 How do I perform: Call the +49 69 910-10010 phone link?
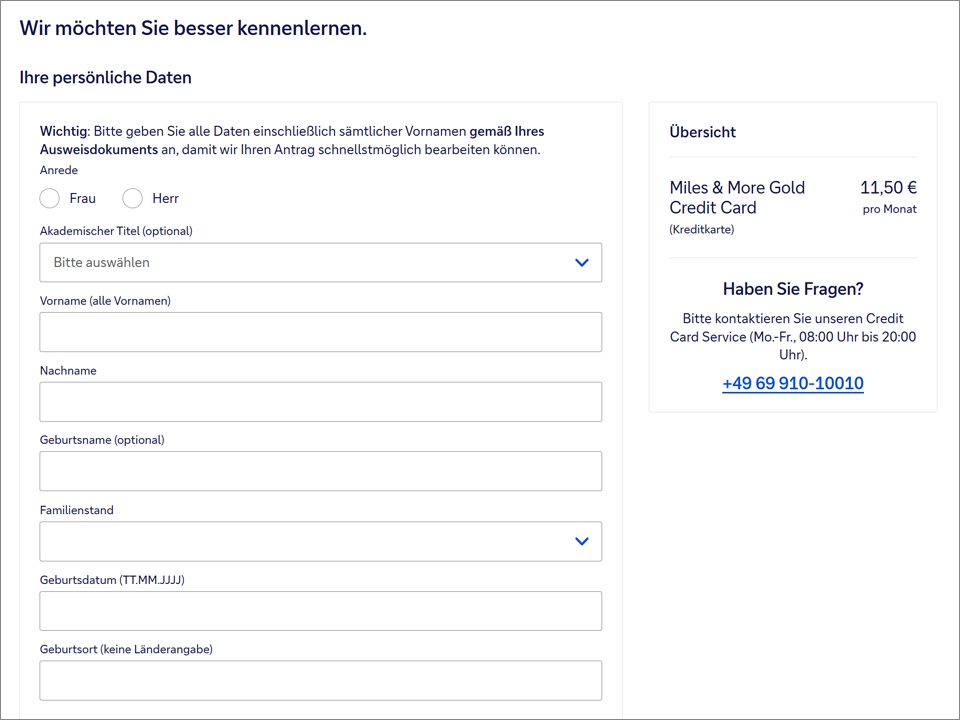792,383
